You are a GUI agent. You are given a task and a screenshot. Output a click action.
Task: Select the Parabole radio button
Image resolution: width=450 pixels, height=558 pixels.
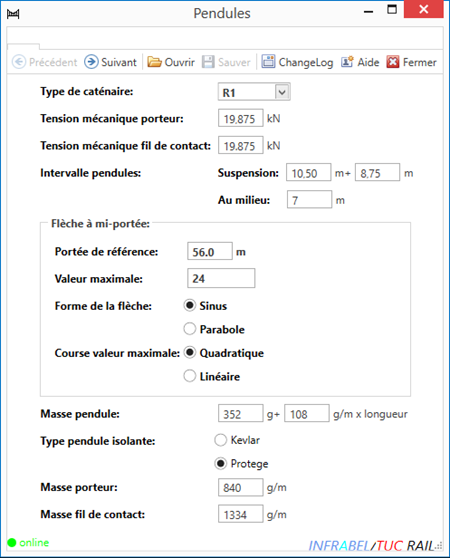click(x=190, y=329)
